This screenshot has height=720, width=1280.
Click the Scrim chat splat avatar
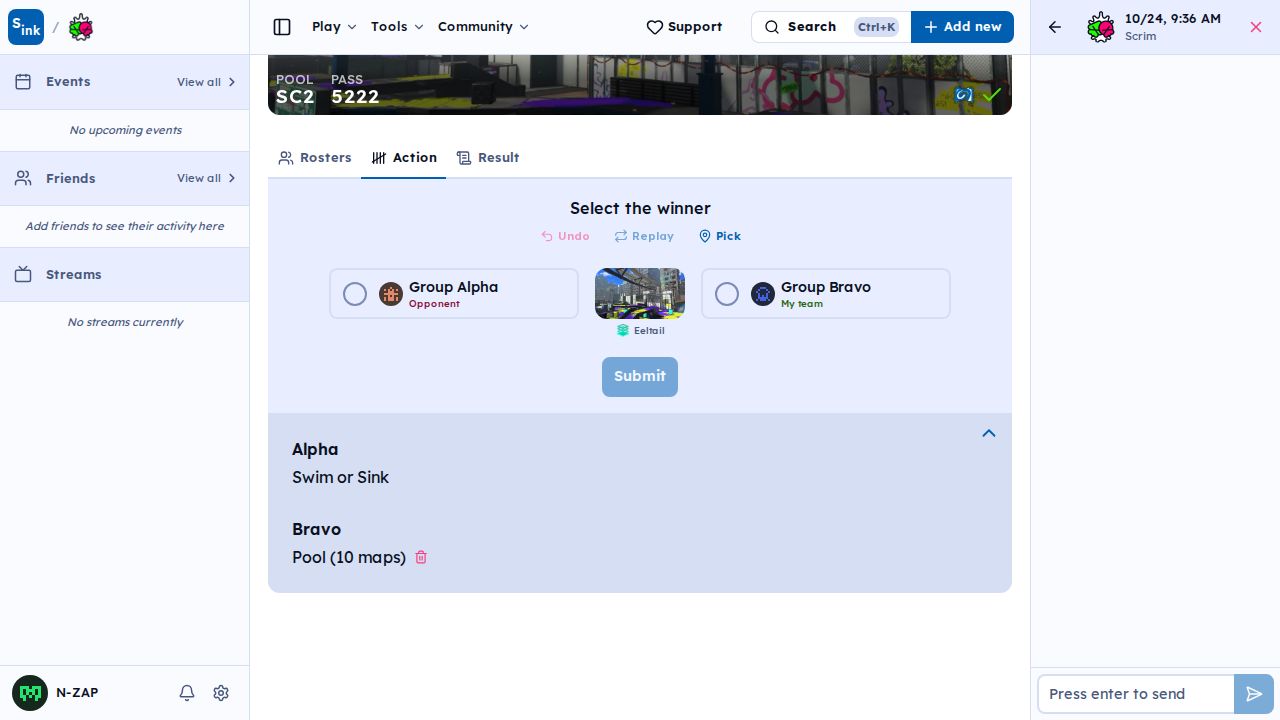tap(1101, 27)
